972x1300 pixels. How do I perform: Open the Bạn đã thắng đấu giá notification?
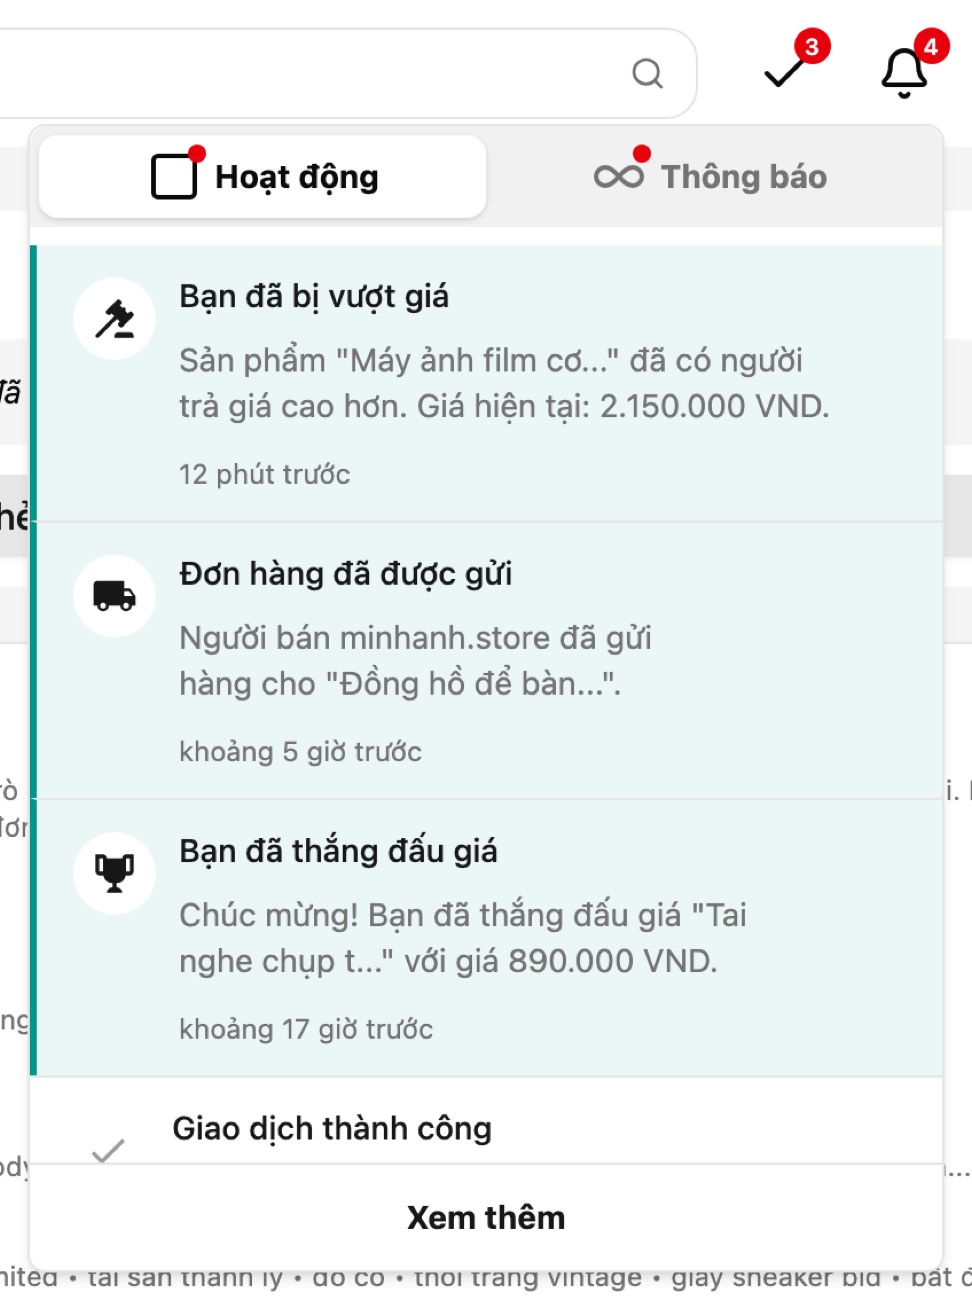click(487, 937)
